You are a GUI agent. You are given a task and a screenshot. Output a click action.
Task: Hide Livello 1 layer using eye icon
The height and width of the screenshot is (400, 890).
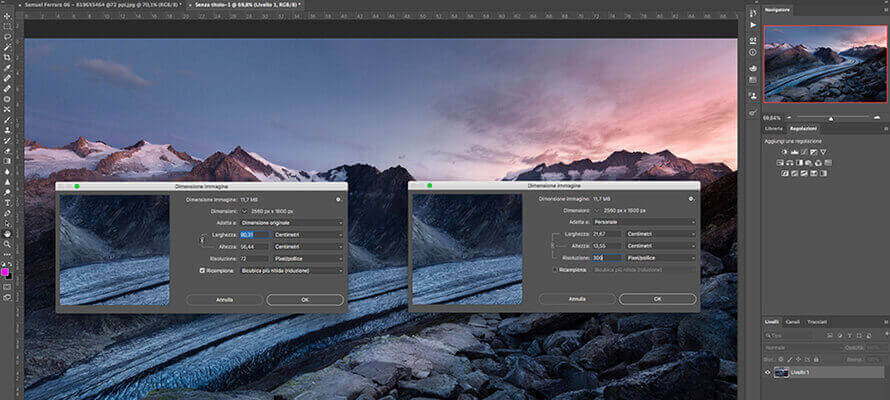[x=768, y=373]
